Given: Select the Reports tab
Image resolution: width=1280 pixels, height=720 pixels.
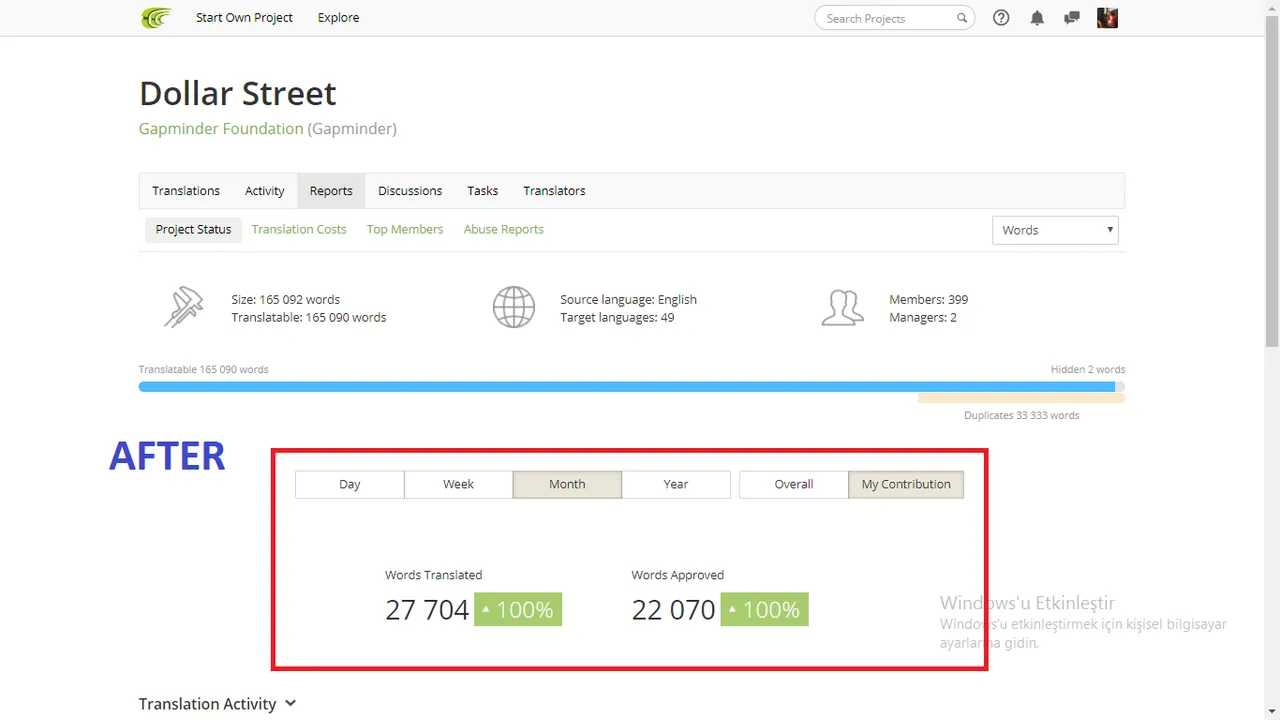Looking at the screenshot, I should point(331,191).
